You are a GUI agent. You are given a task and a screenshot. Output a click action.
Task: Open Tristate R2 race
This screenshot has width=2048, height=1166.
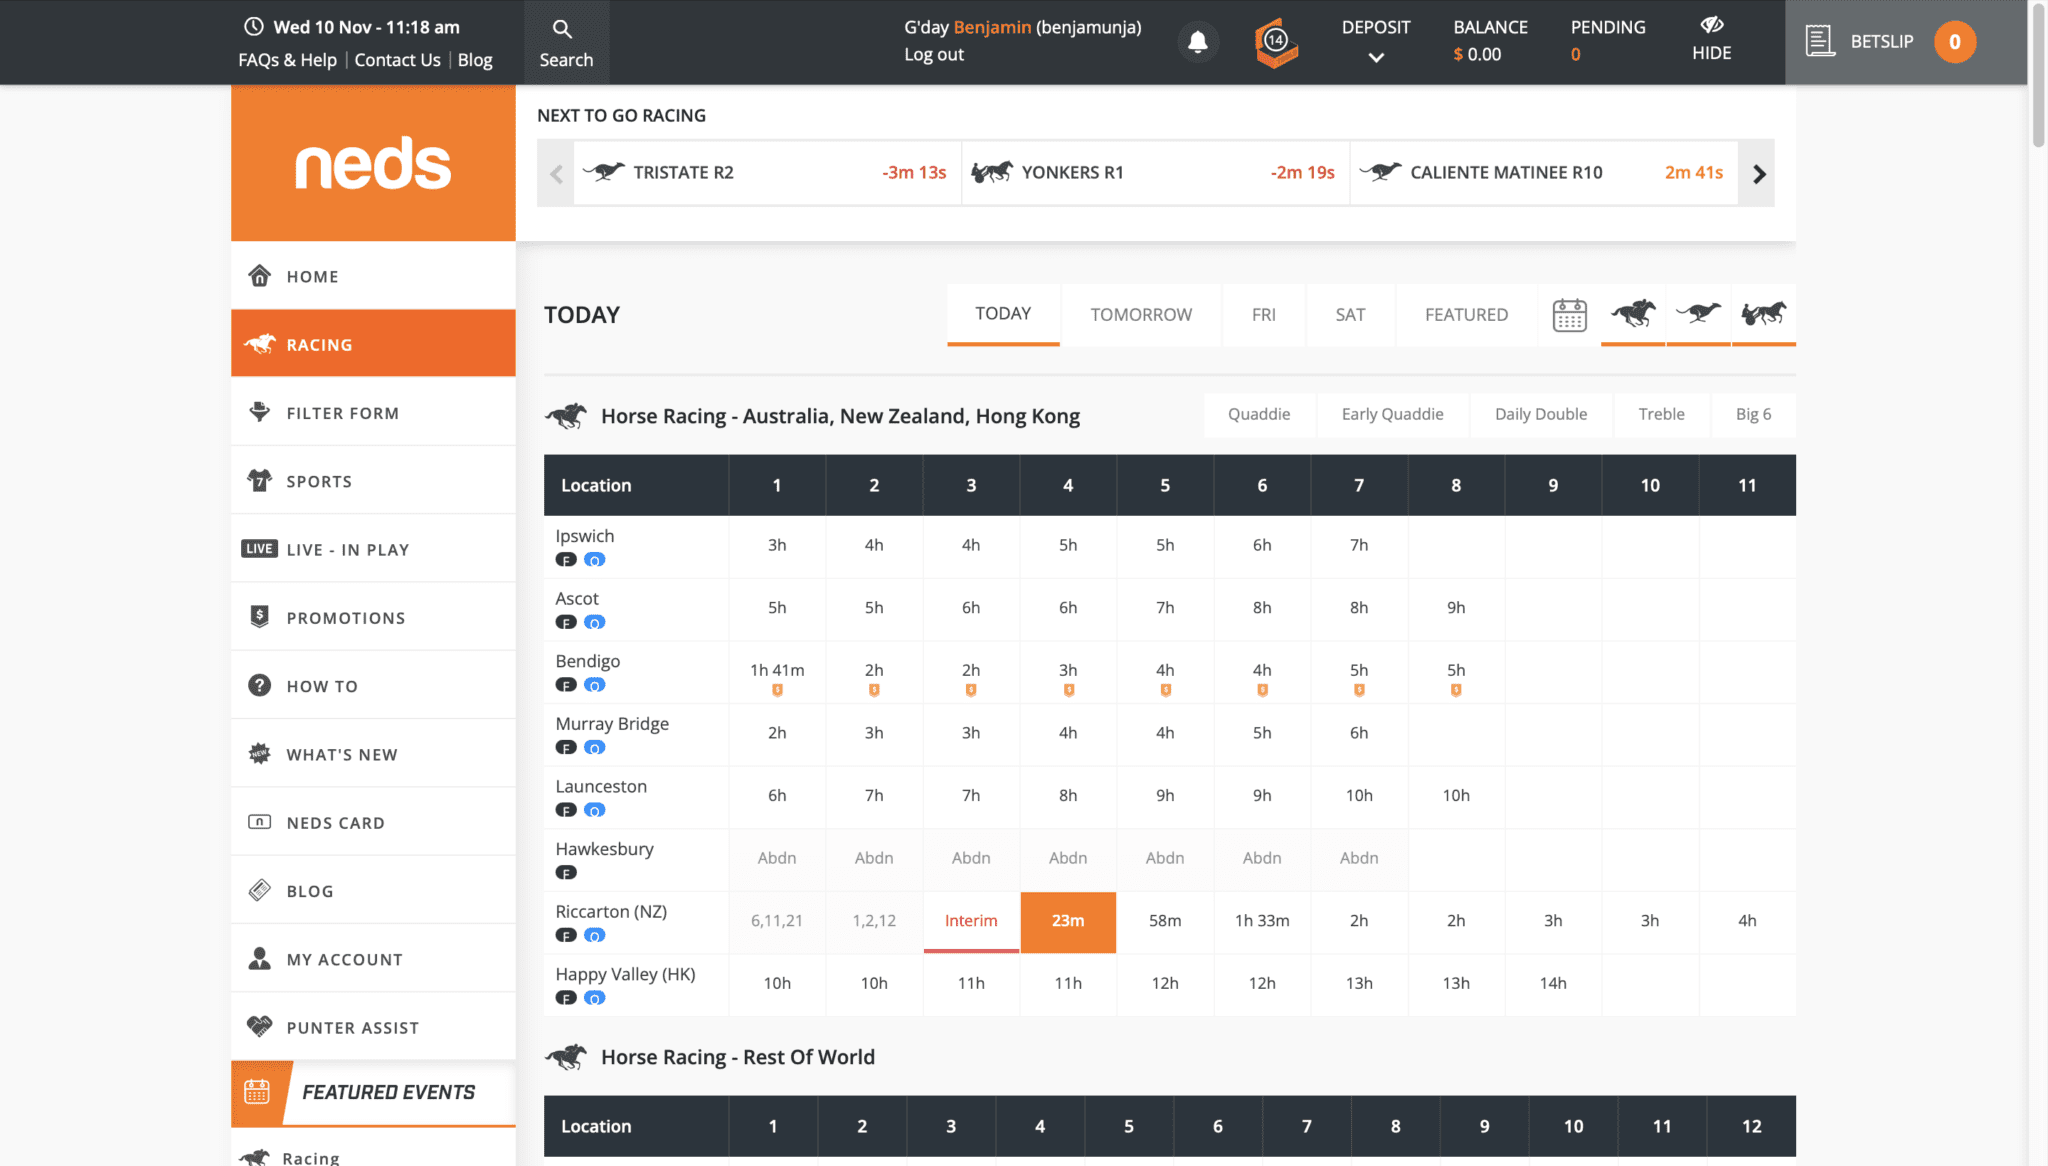point(767,173)
